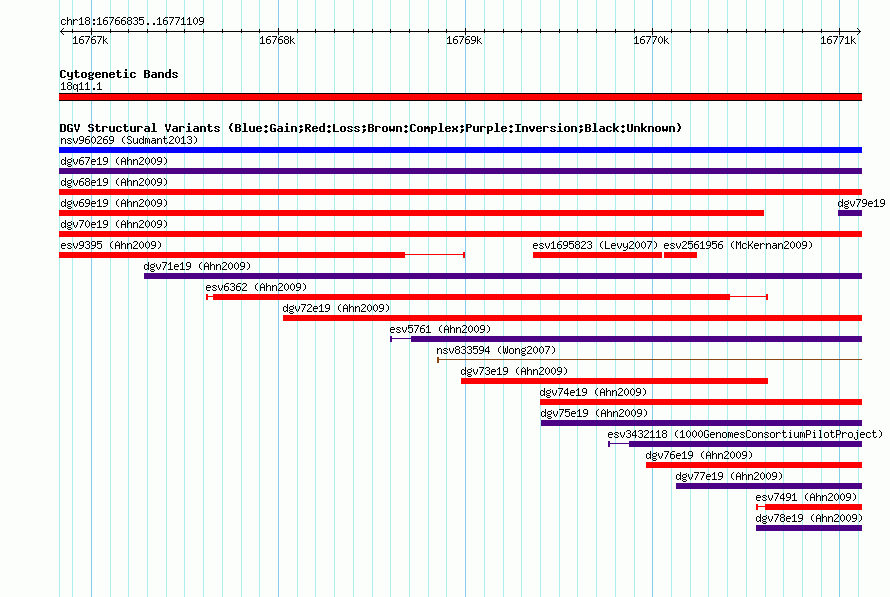
Task: Click the purple dgv67e19 inversion bar
Action: click(x=460, y=171)
